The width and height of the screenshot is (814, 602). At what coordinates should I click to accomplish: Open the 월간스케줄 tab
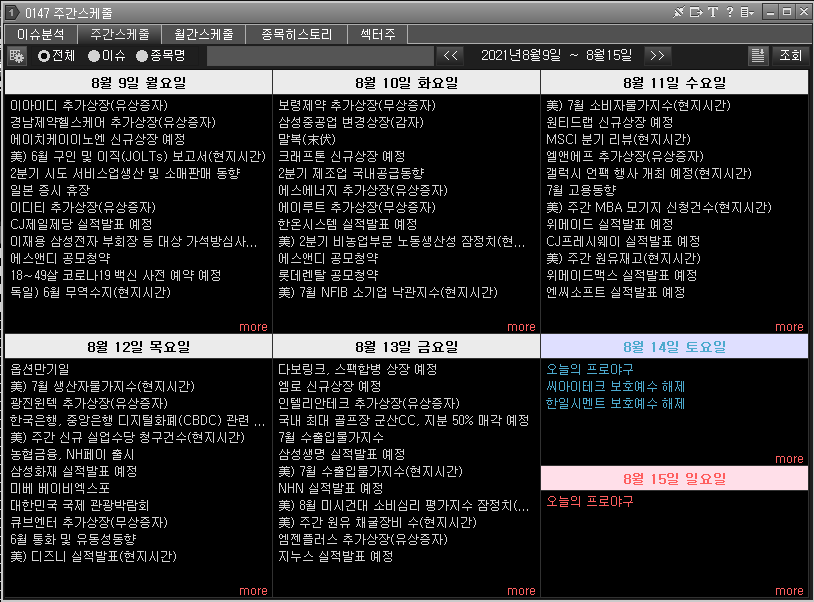pyautogui.click(x=204, y=34)
